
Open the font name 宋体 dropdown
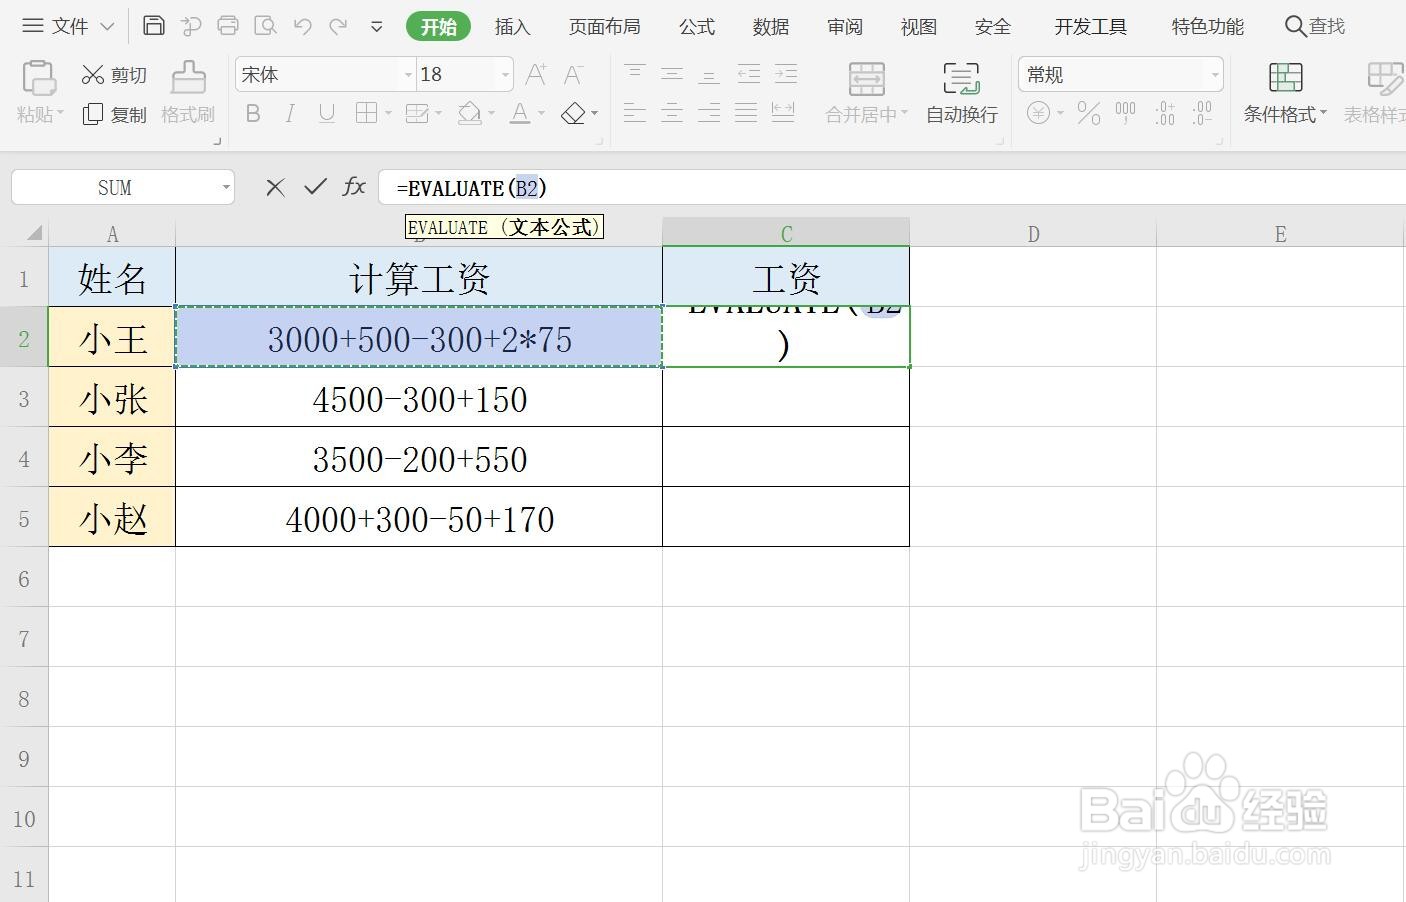click(x=408, y=75)
